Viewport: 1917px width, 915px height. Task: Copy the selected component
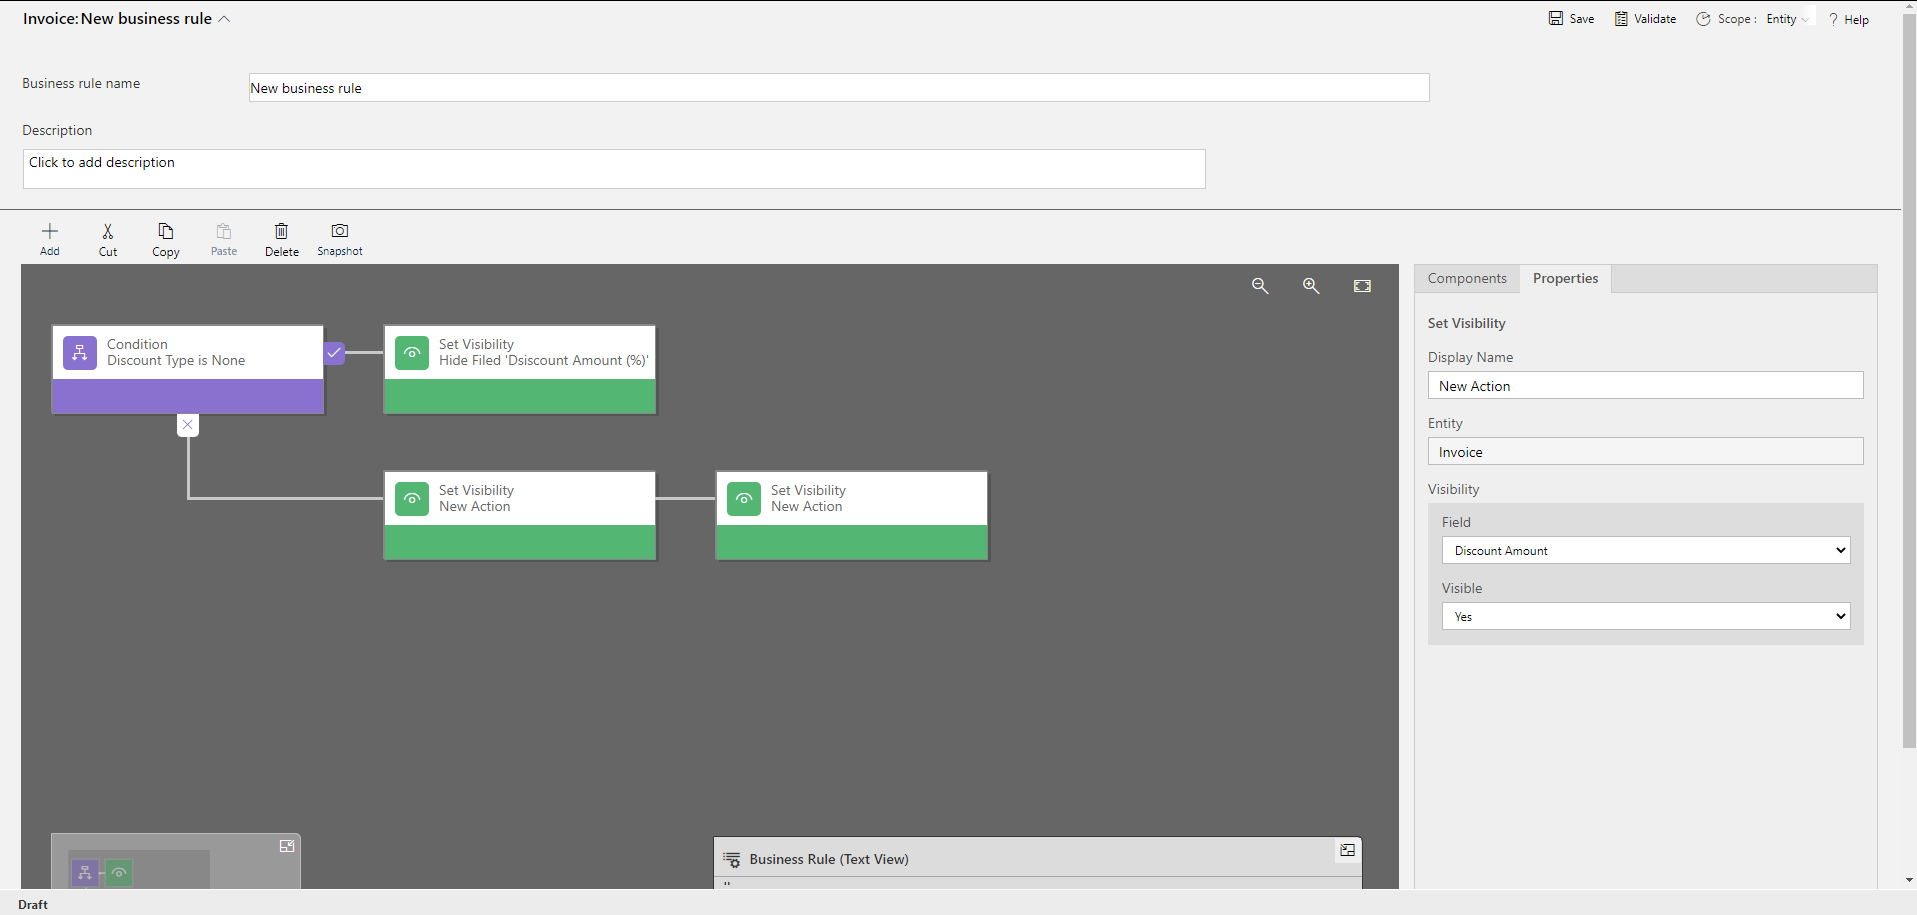[165, 238]
